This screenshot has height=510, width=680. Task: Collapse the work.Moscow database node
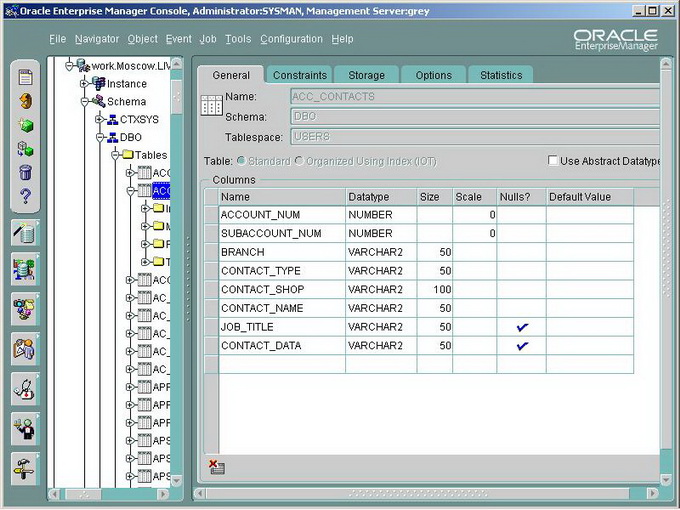pyautogui.click(x=69, y=66)
